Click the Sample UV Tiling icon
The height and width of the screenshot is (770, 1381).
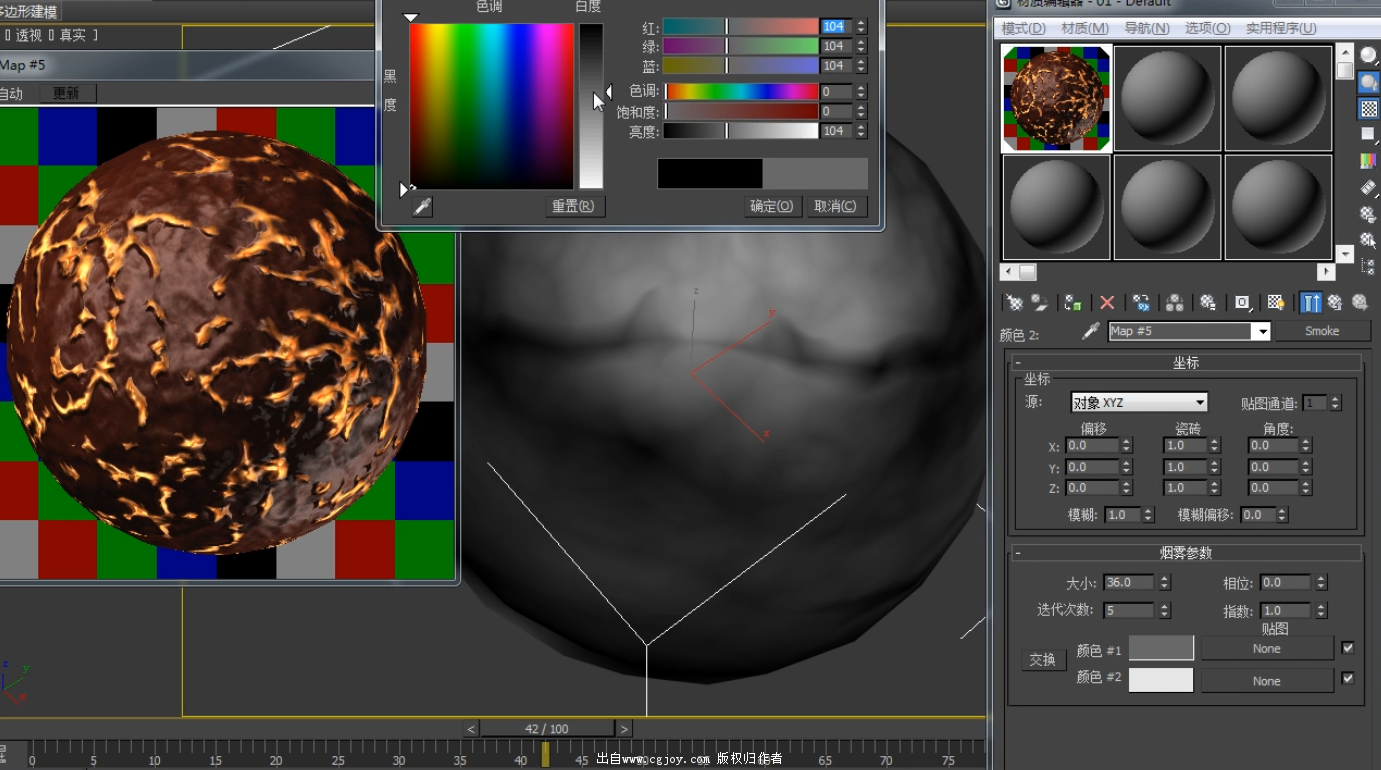(x=1368, y=135)
